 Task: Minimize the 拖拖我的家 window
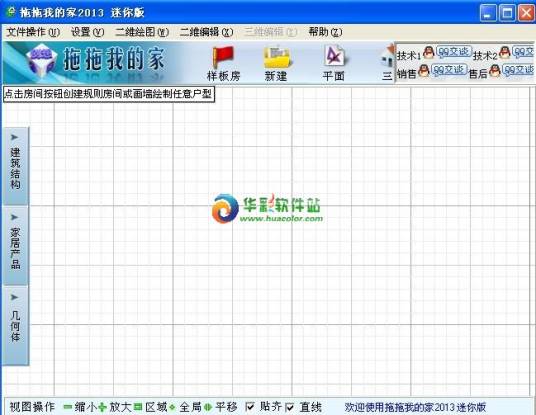pyautogui.click(x=488, y=13)
